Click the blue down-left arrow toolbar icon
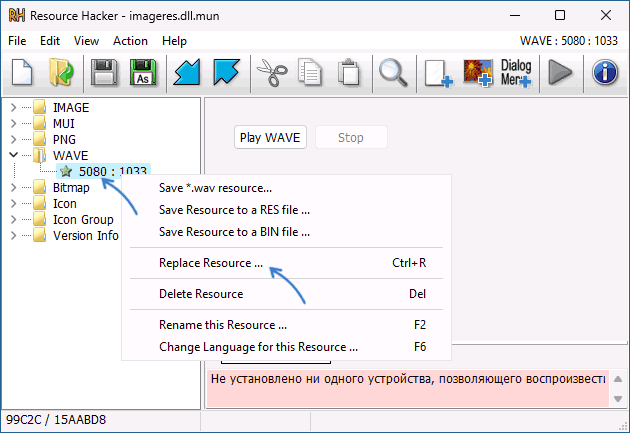Viewport: 630px width, 433px height. [187, 73]
